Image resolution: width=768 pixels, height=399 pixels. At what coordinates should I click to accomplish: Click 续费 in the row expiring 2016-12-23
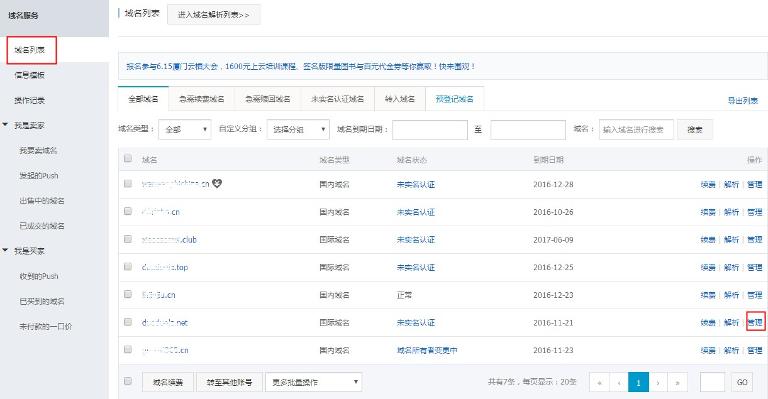(x=708, y=295)
